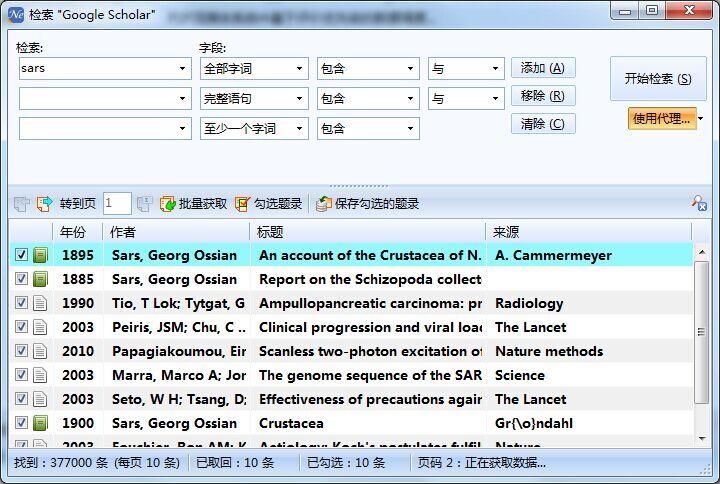Select source 'A. Cammermeyer'
The image size is (720, 484).
[x=553, y=255]
